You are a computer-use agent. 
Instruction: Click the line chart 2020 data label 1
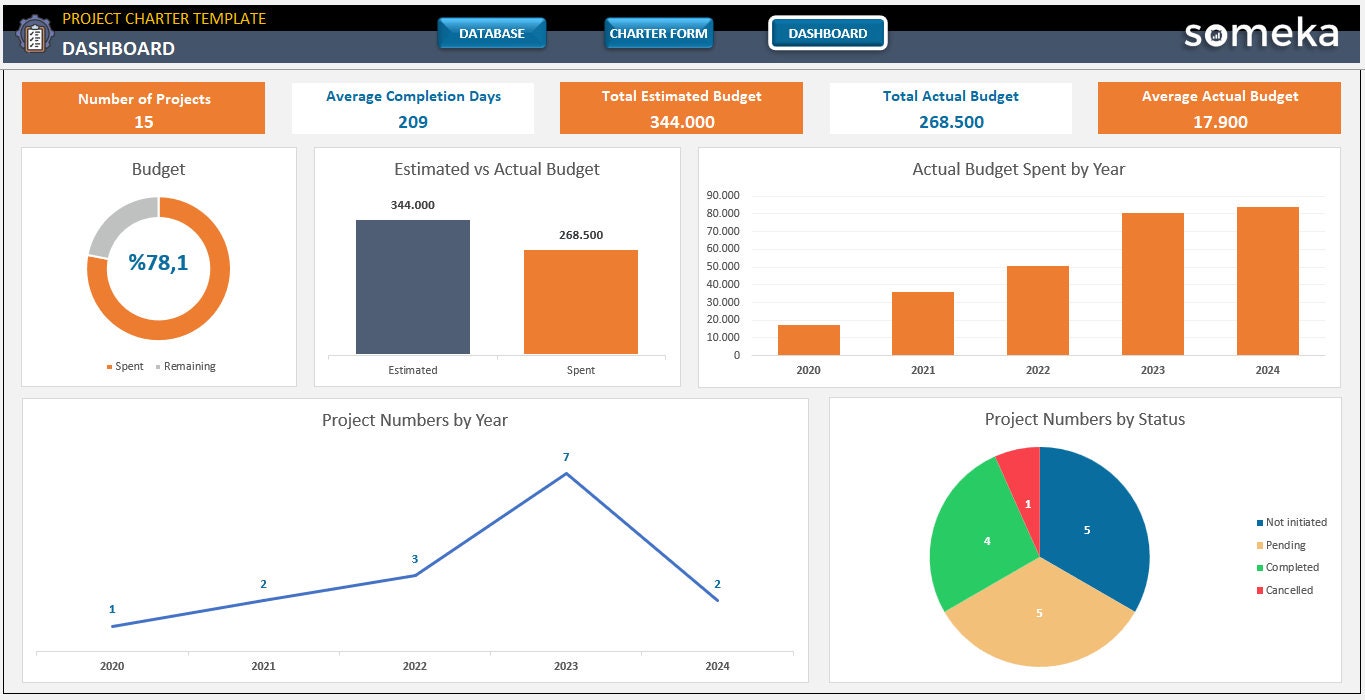tap(112, 610)
